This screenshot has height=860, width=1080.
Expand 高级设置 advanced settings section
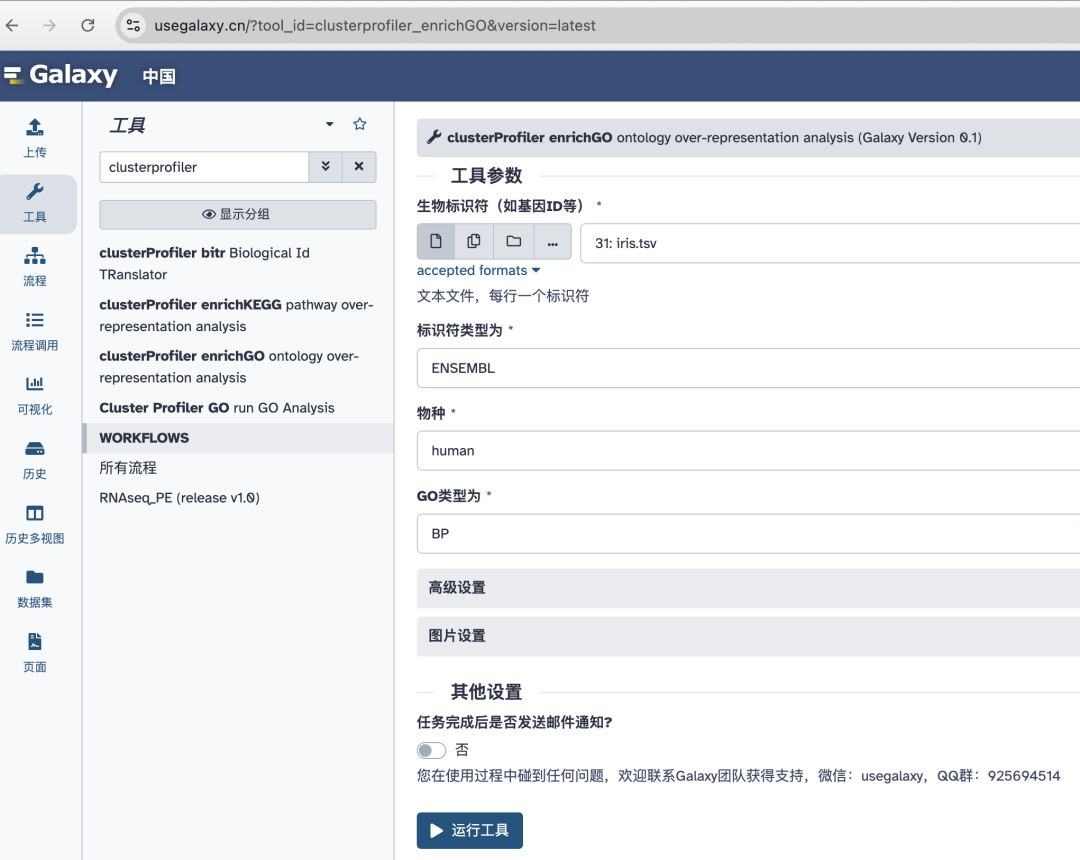click(x=748, y=588)
